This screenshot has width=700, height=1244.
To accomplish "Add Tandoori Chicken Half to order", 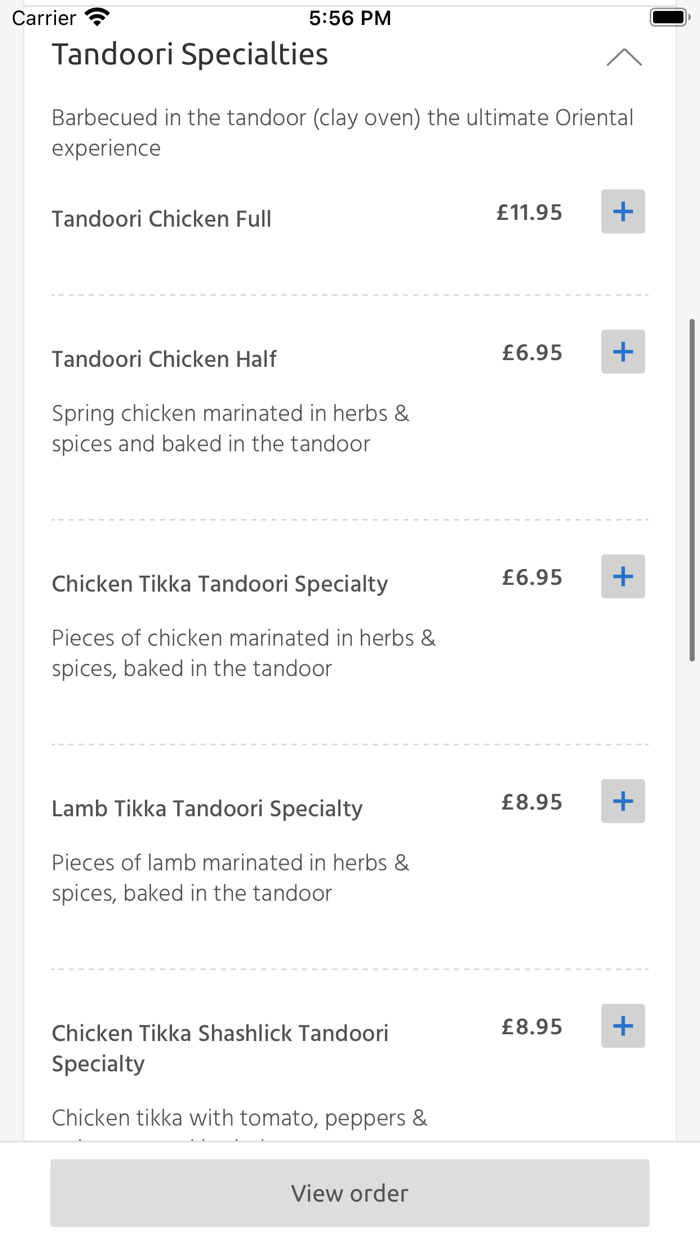I will pyautogui.click(x=622, y=351).
